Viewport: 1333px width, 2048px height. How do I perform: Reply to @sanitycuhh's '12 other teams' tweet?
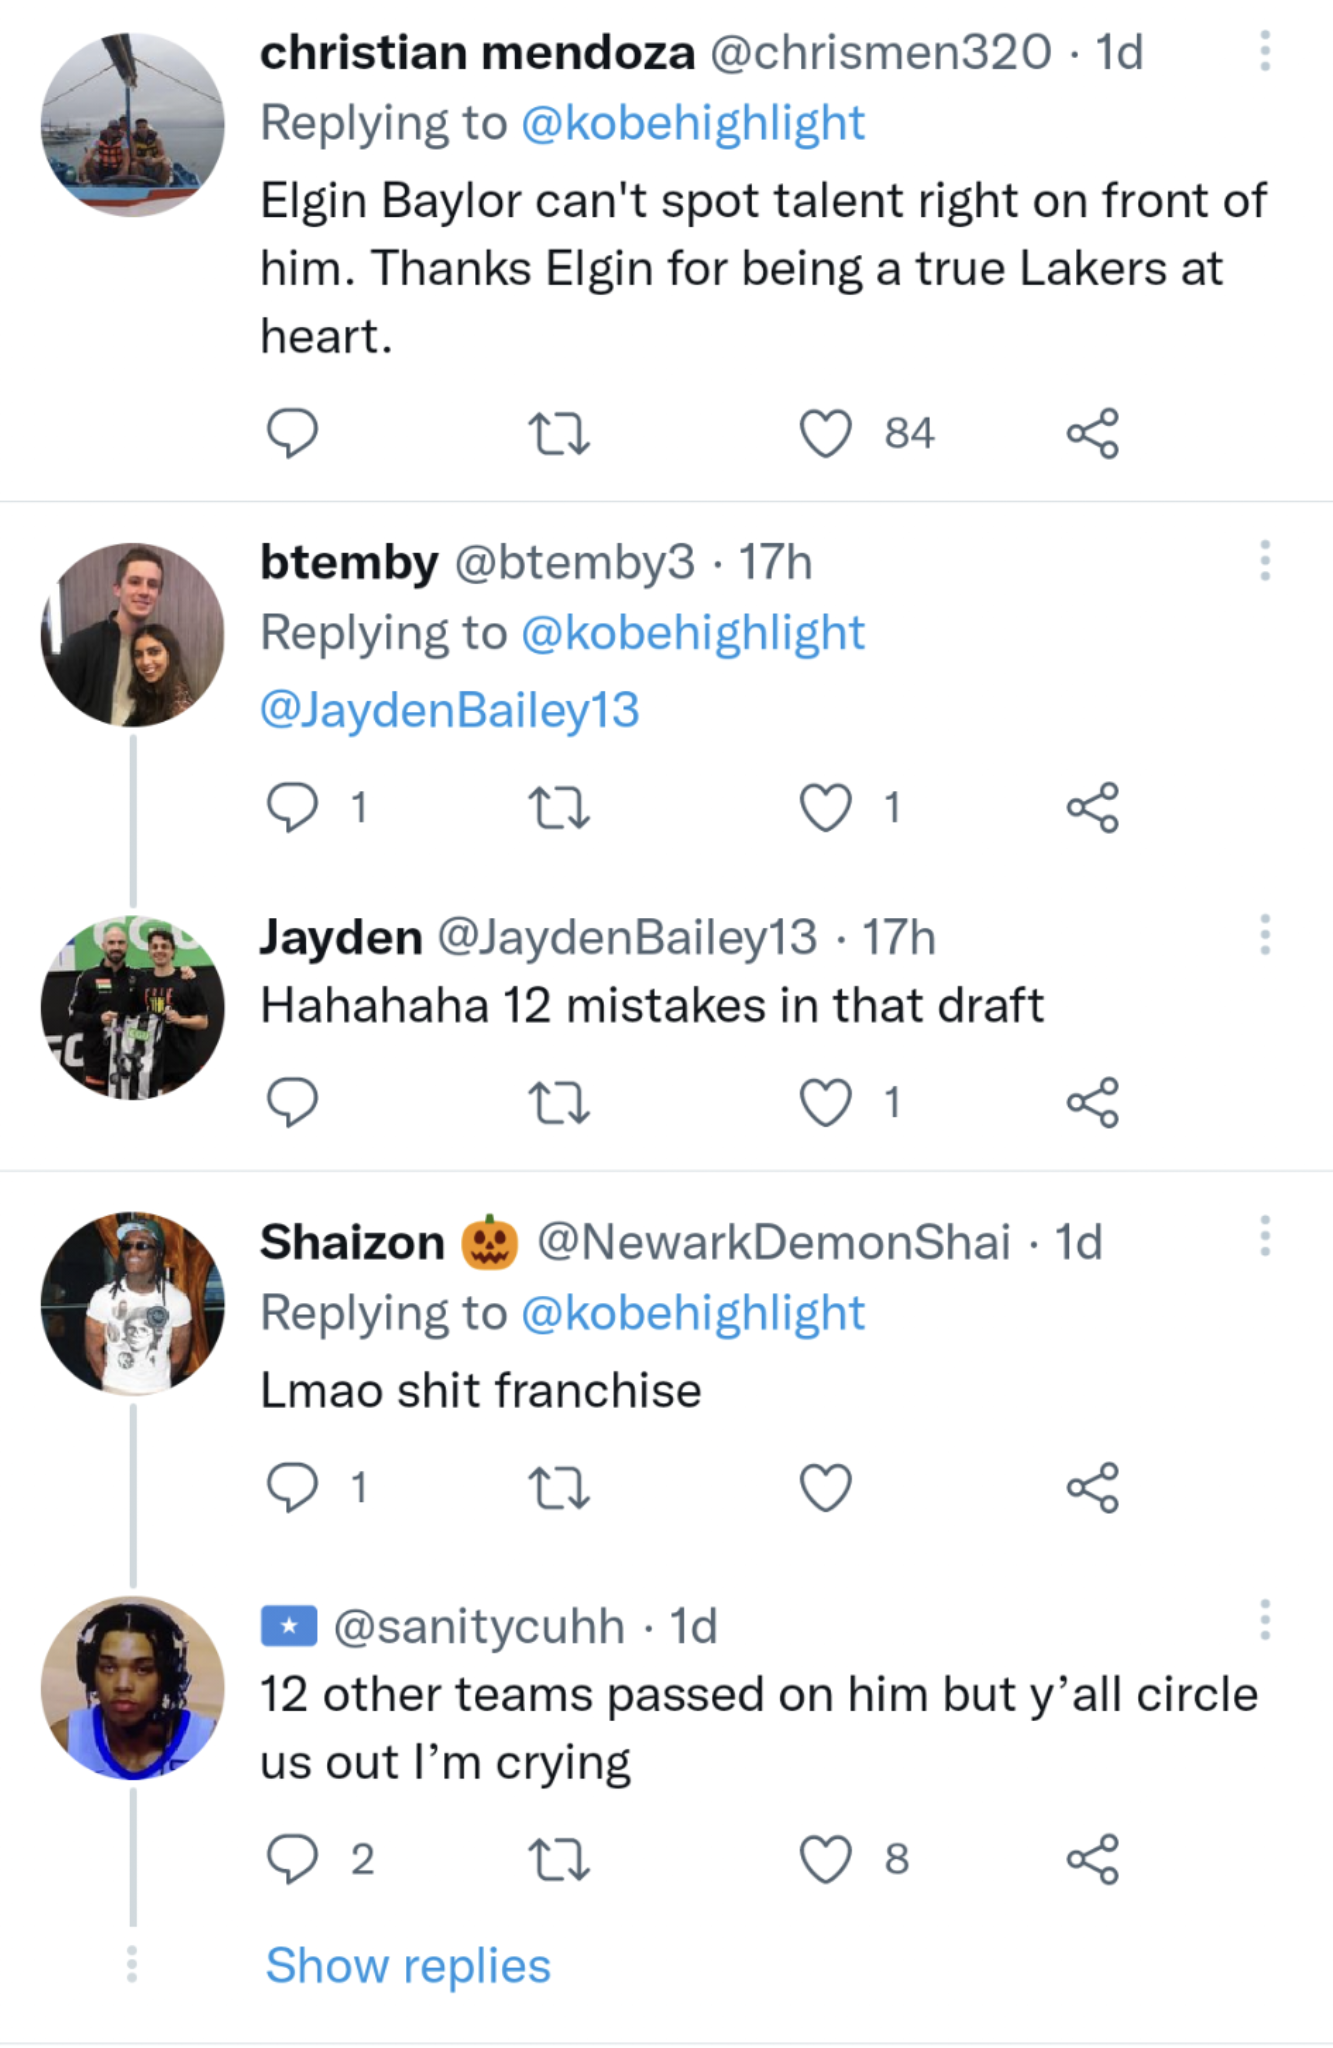(x=292, y=1859)
